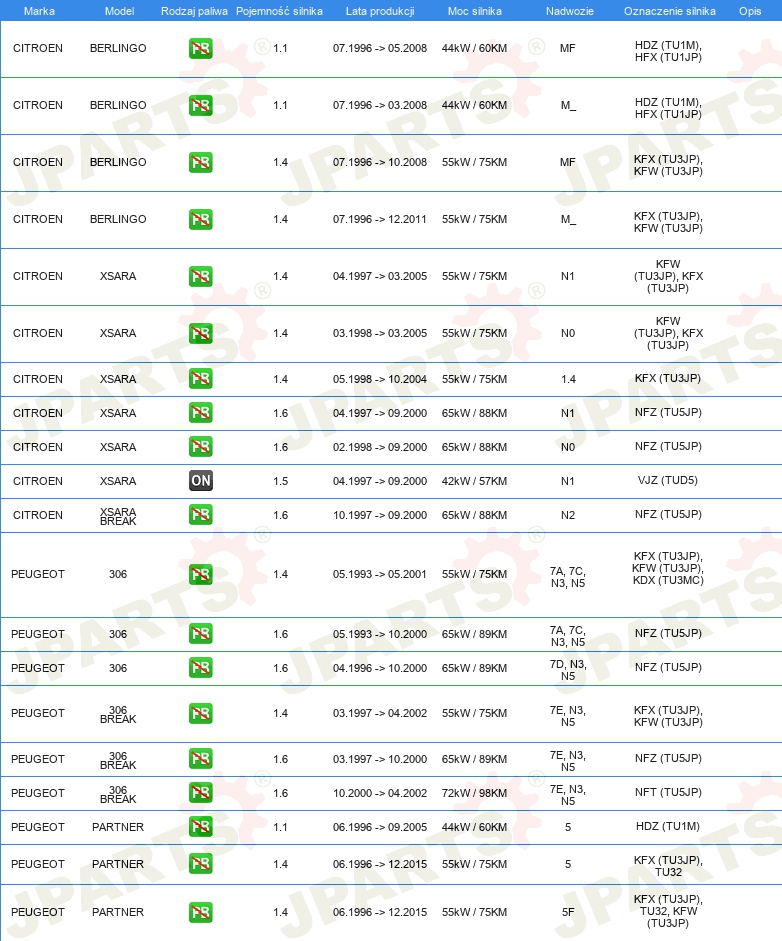782x941 pixels.
Task: Click the Lata produkcji column header
Action: point(380,11)
